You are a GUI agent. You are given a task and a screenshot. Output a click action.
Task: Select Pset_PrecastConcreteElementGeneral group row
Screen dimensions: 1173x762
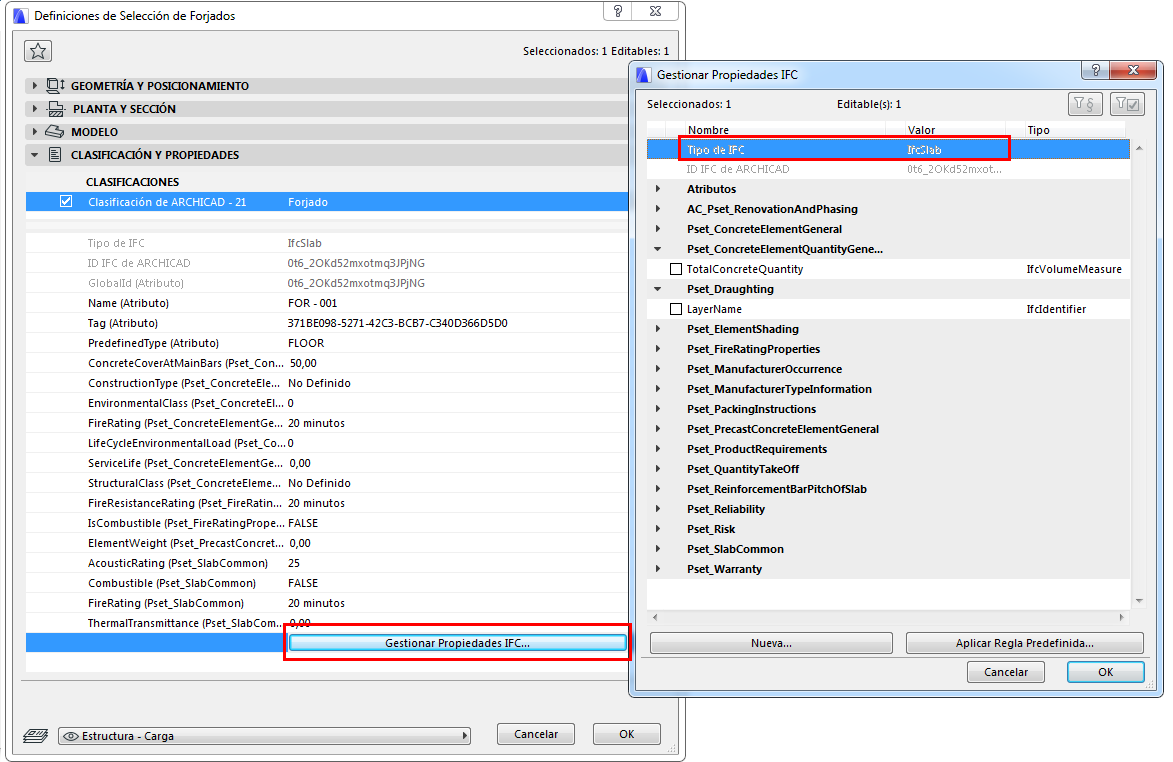pos(888,428)
